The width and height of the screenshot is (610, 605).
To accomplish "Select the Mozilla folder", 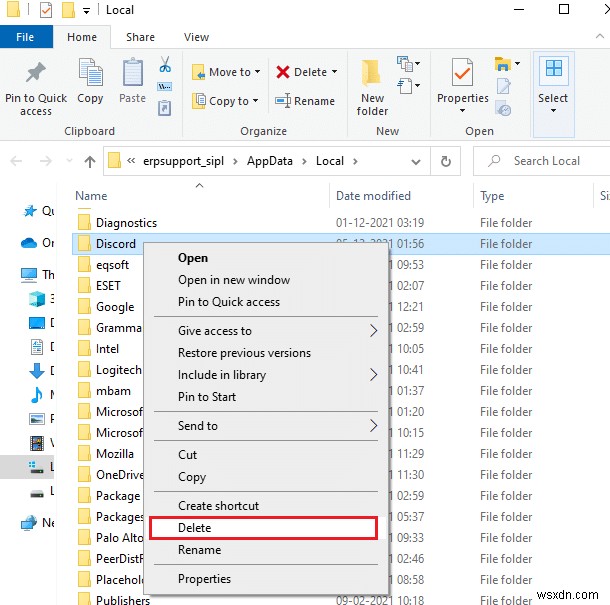I will [115, 454].
